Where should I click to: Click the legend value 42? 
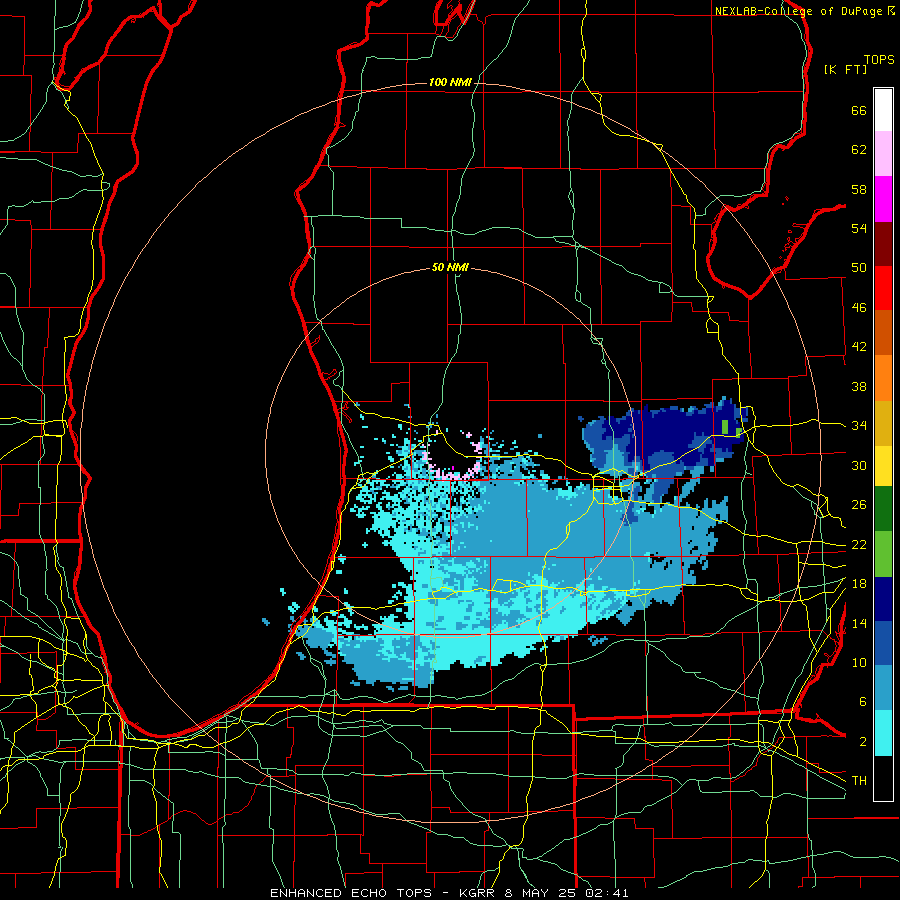[x=859, y=347]
